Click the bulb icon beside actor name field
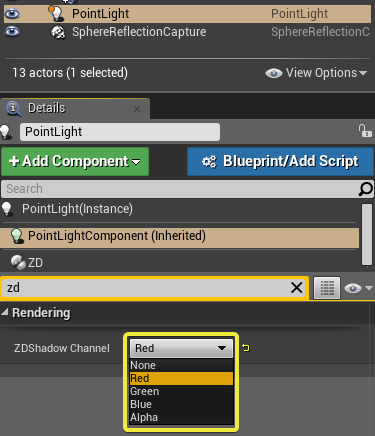This screenshot has width=375, height=436. click(x=6, y=132)
